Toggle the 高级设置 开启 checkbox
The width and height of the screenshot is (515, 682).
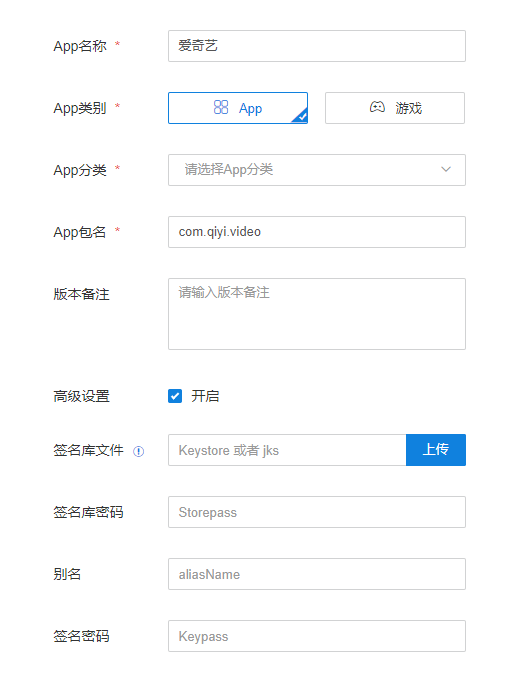(x=175, y=396)
